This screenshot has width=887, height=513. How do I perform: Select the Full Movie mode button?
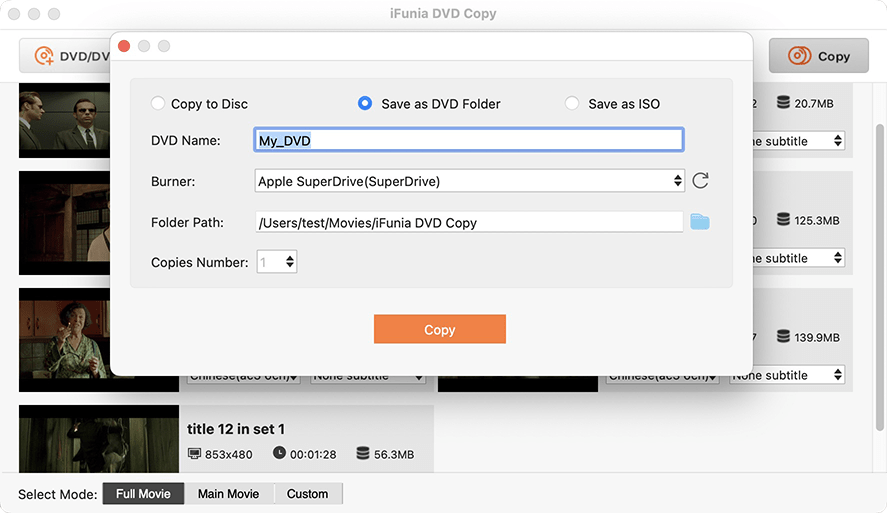143,494
